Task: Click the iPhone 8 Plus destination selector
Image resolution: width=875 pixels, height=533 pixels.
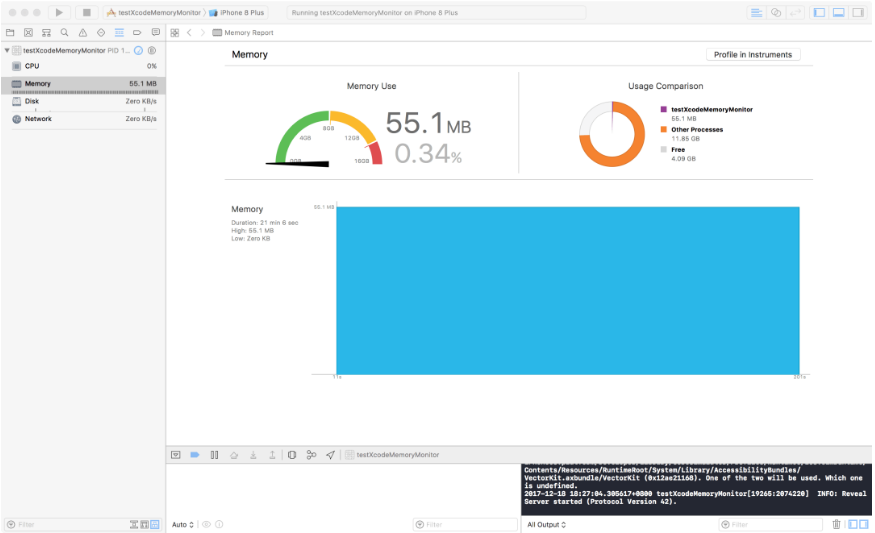Action: pos(237,12)
